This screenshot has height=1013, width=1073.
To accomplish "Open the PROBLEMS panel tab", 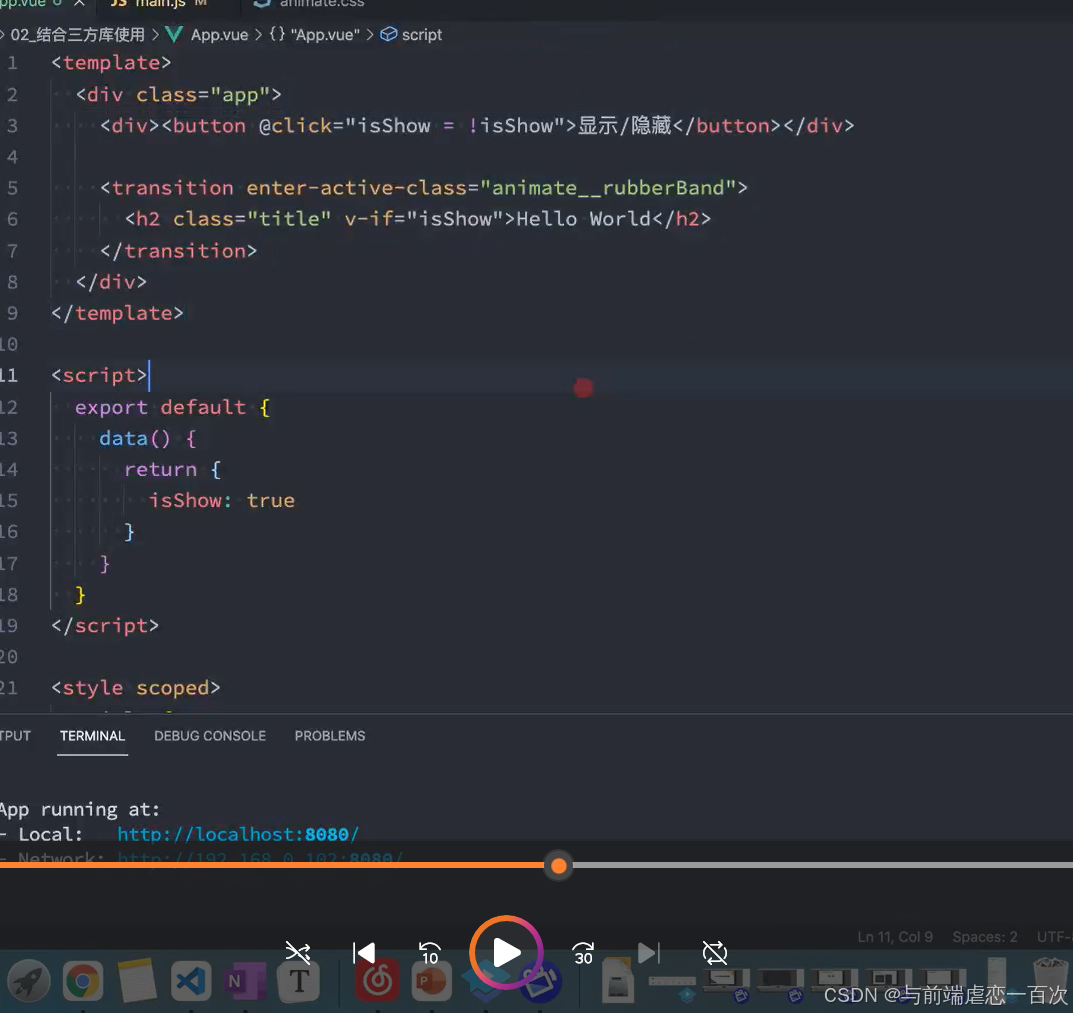I will [330, 736].
